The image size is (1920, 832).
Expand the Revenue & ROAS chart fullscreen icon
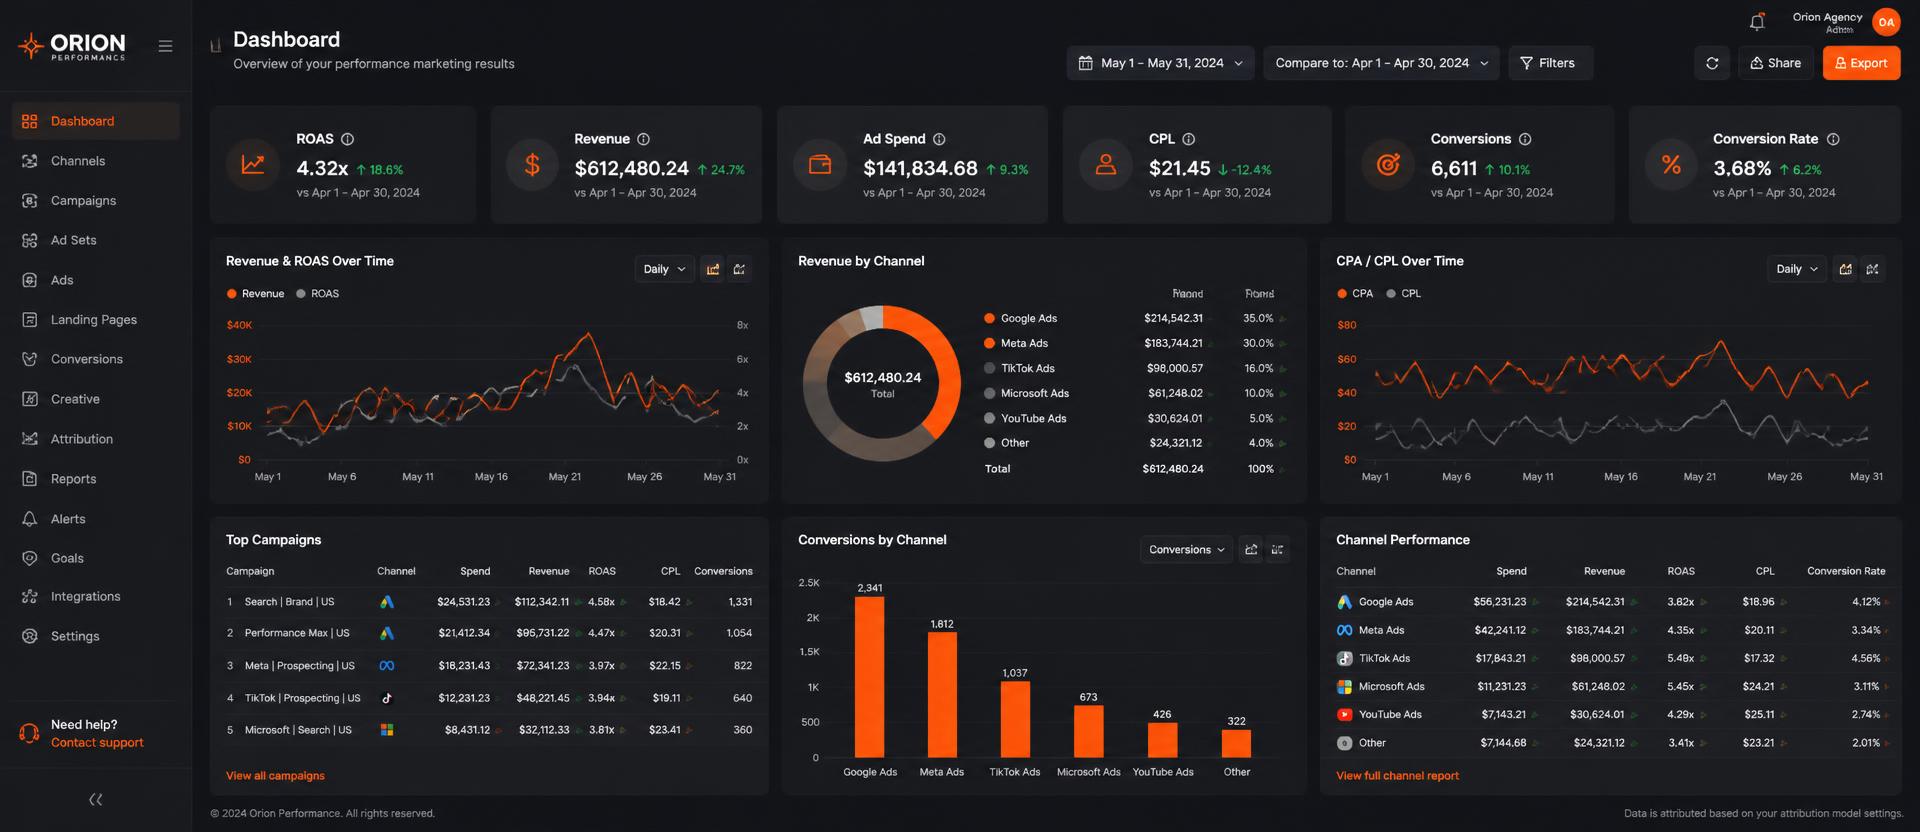(740, 269)
